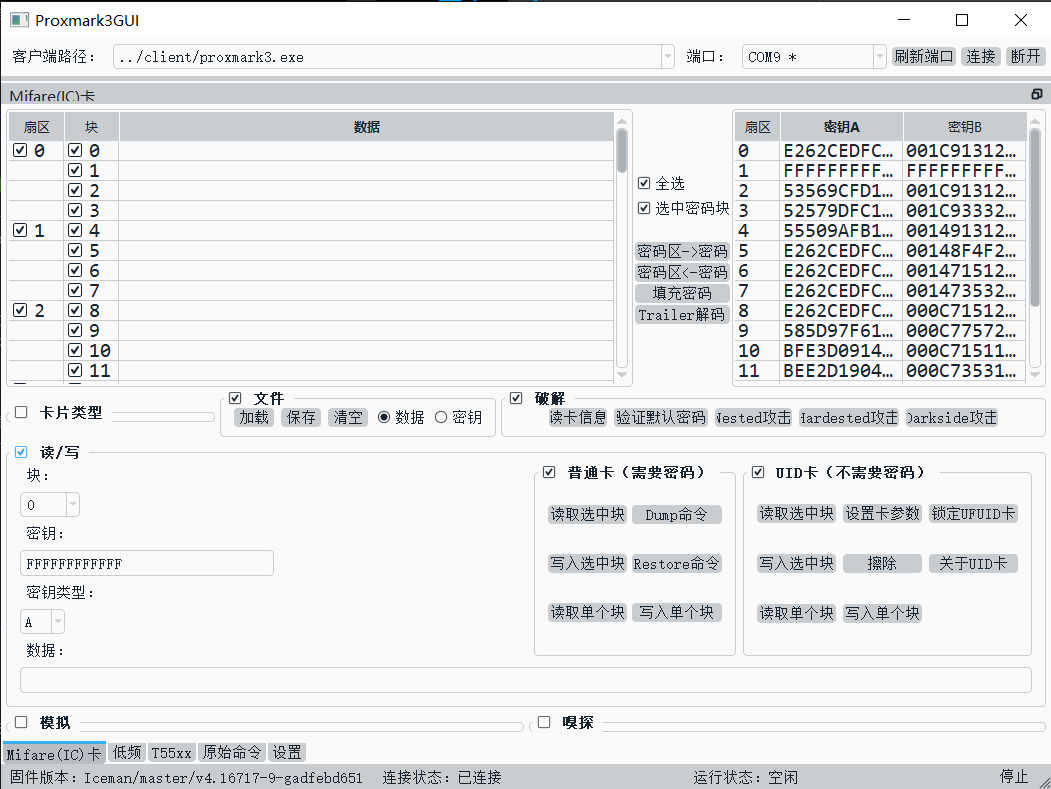The height and width of the screenshot is (789, 1051).
Task: Switch to the T55xx tab
Action: 171,753
